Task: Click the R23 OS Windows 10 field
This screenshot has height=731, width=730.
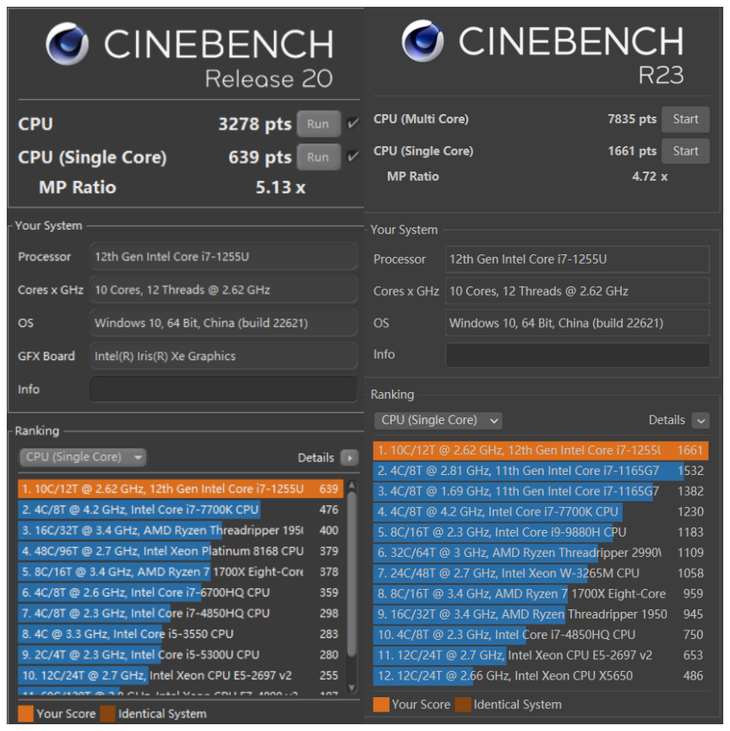Action: pos(578,323)
